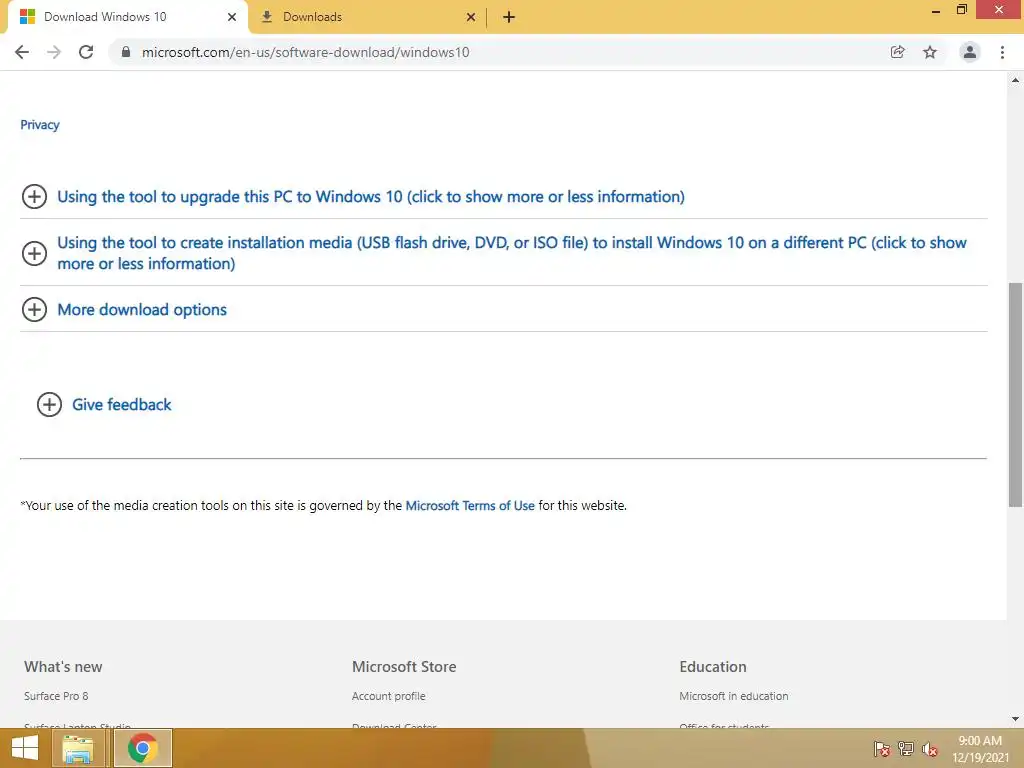Screen dimensions: 1024x768
Task: Open Chrome's three-dot menu
Action: point(1002,52)
